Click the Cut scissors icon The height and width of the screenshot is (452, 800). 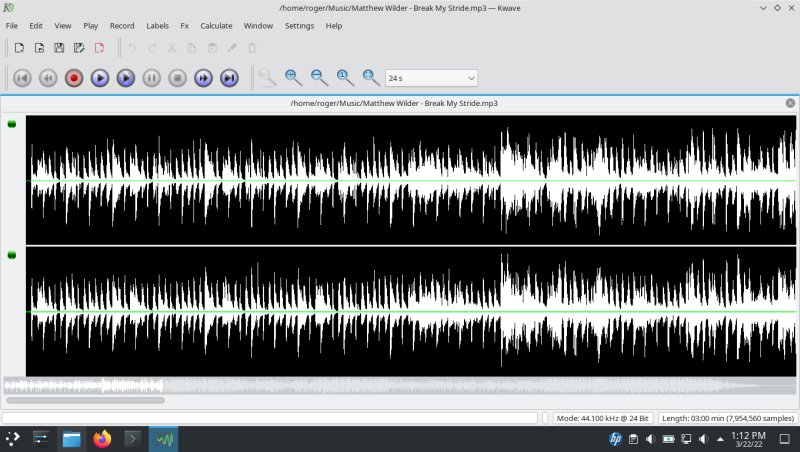172,48
